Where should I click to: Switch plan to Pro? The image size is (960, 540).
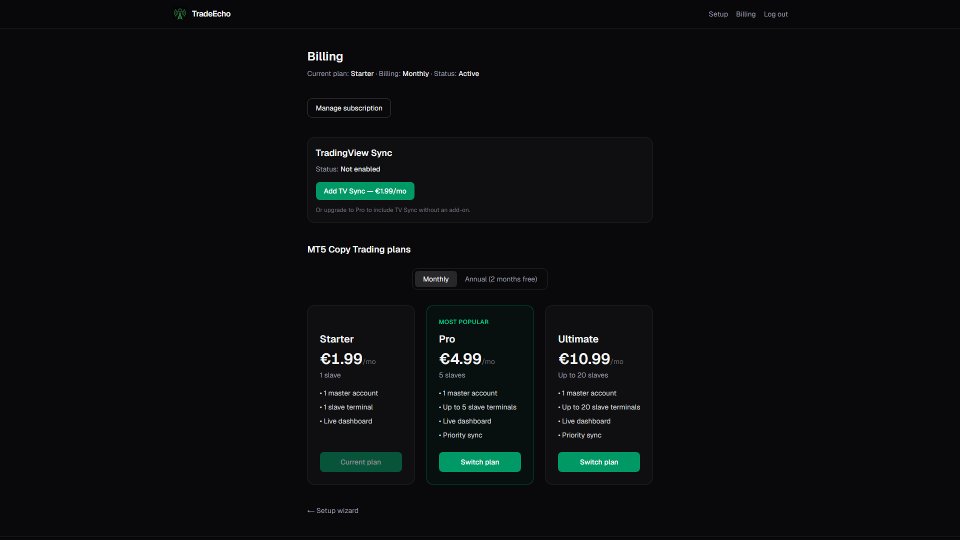pos(480,462)
